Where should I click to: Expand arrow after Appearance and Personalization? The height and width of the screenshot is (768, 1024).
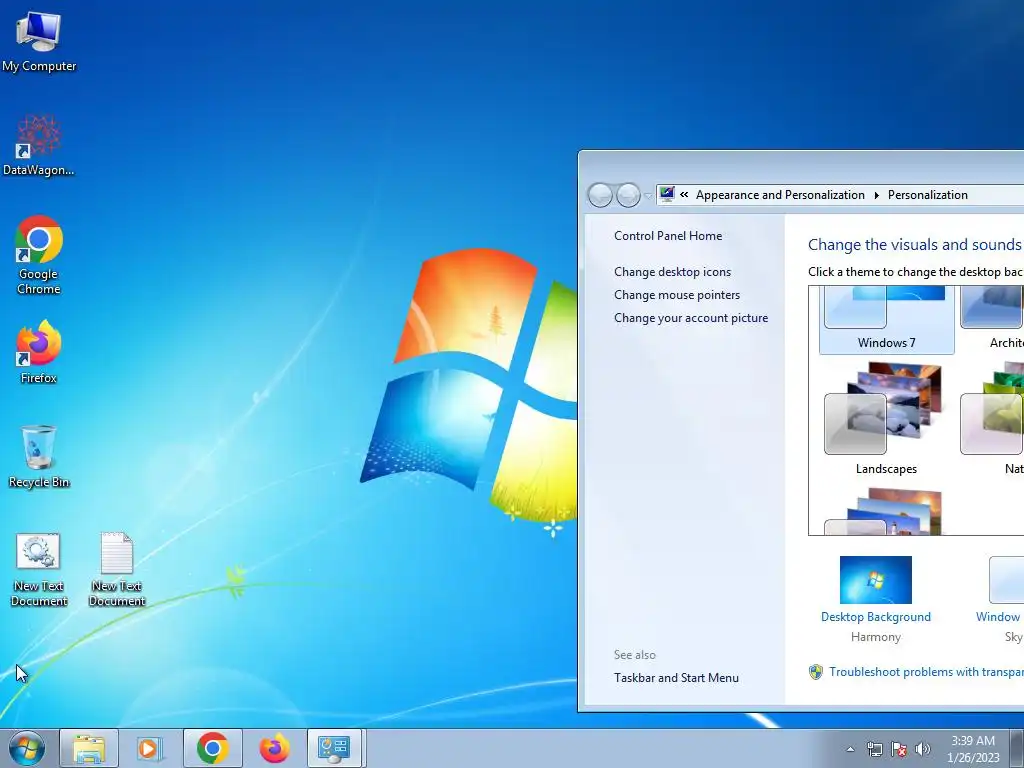[x=876, y=195]
